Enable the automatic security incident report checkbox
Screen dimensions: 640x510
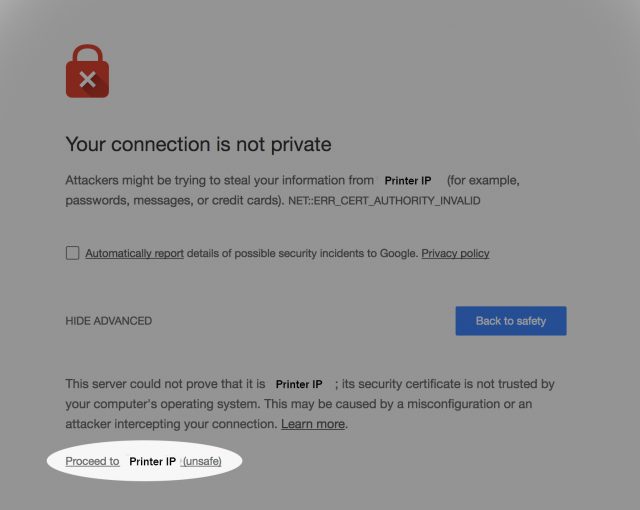pyautogui.click(x=72, y=253)
